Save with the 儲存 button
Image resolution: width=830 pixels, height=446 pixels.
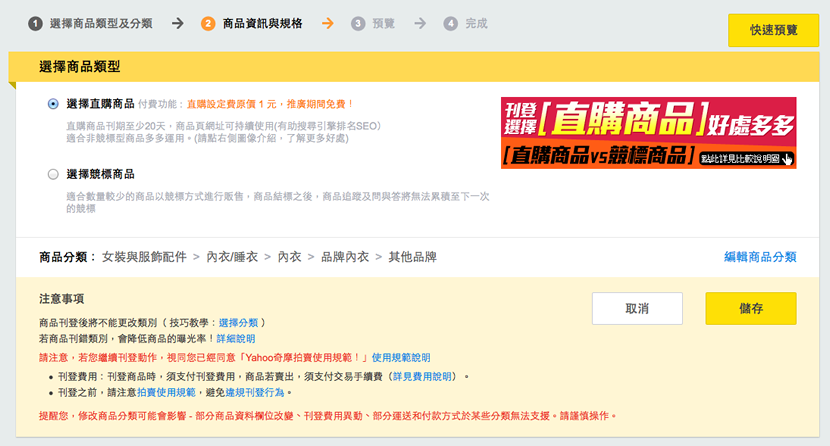(750, 308)
